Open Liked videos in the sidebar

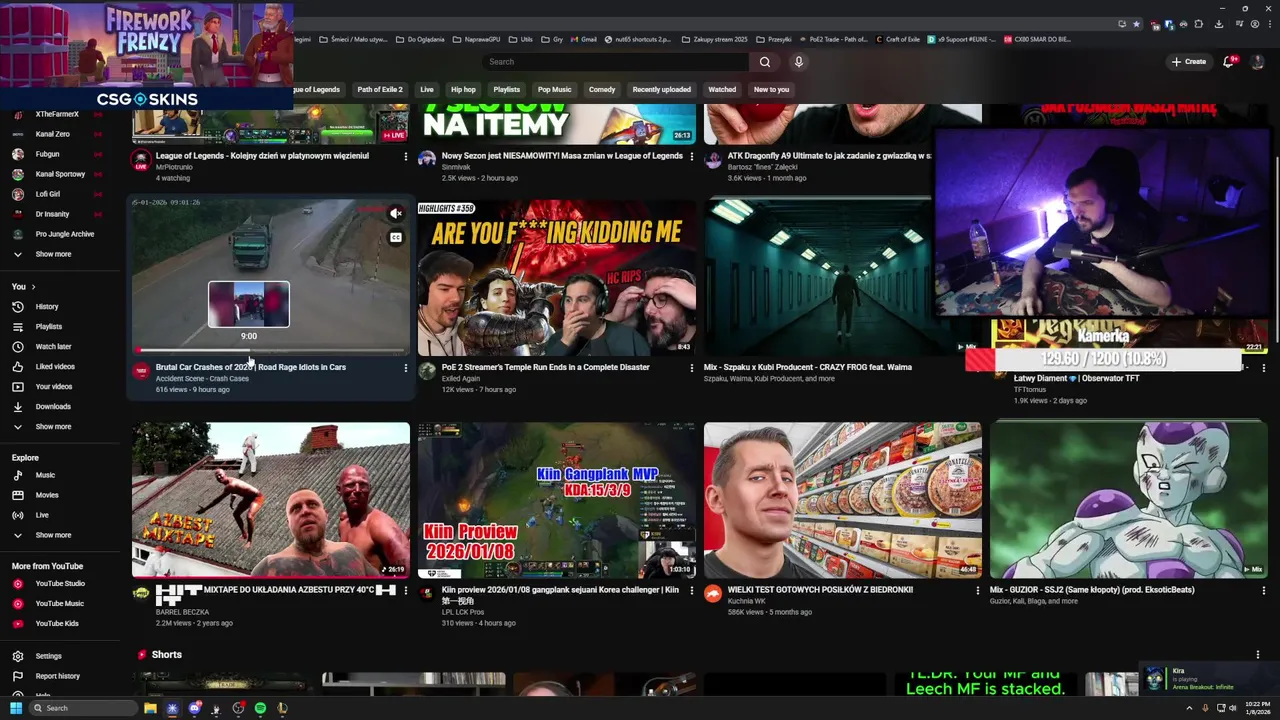click(55, 367)
